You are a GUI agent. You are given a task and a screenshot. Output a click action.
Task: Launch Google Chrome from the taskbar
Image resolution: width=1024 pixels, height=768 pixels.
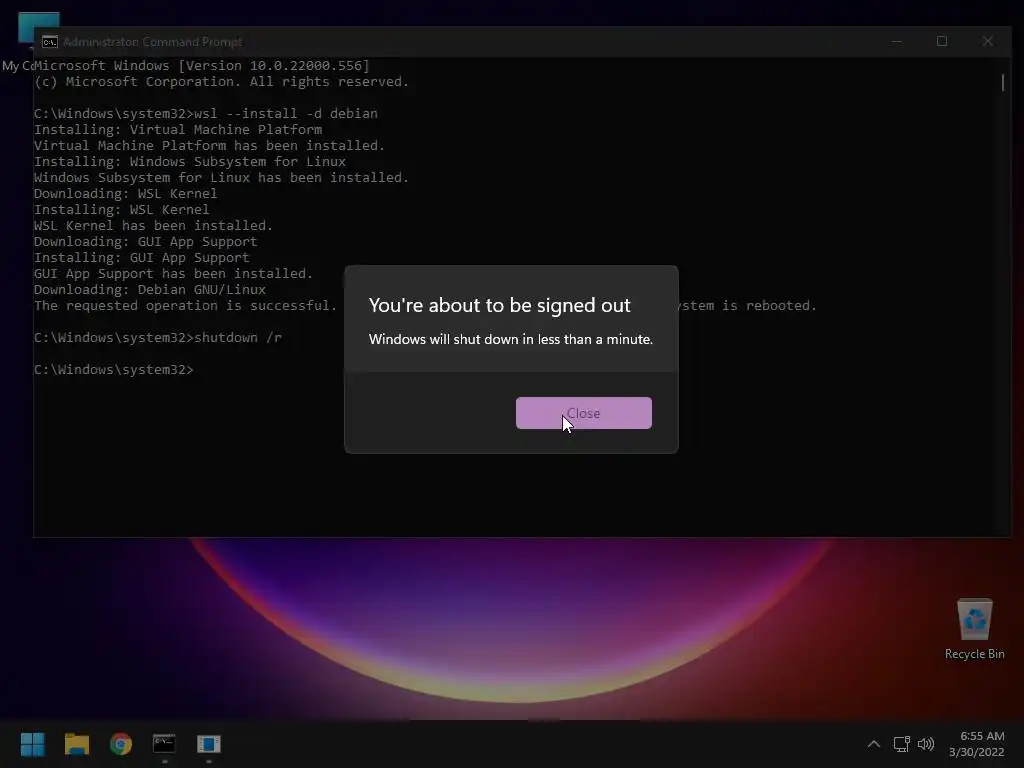(x=121, y=744)
